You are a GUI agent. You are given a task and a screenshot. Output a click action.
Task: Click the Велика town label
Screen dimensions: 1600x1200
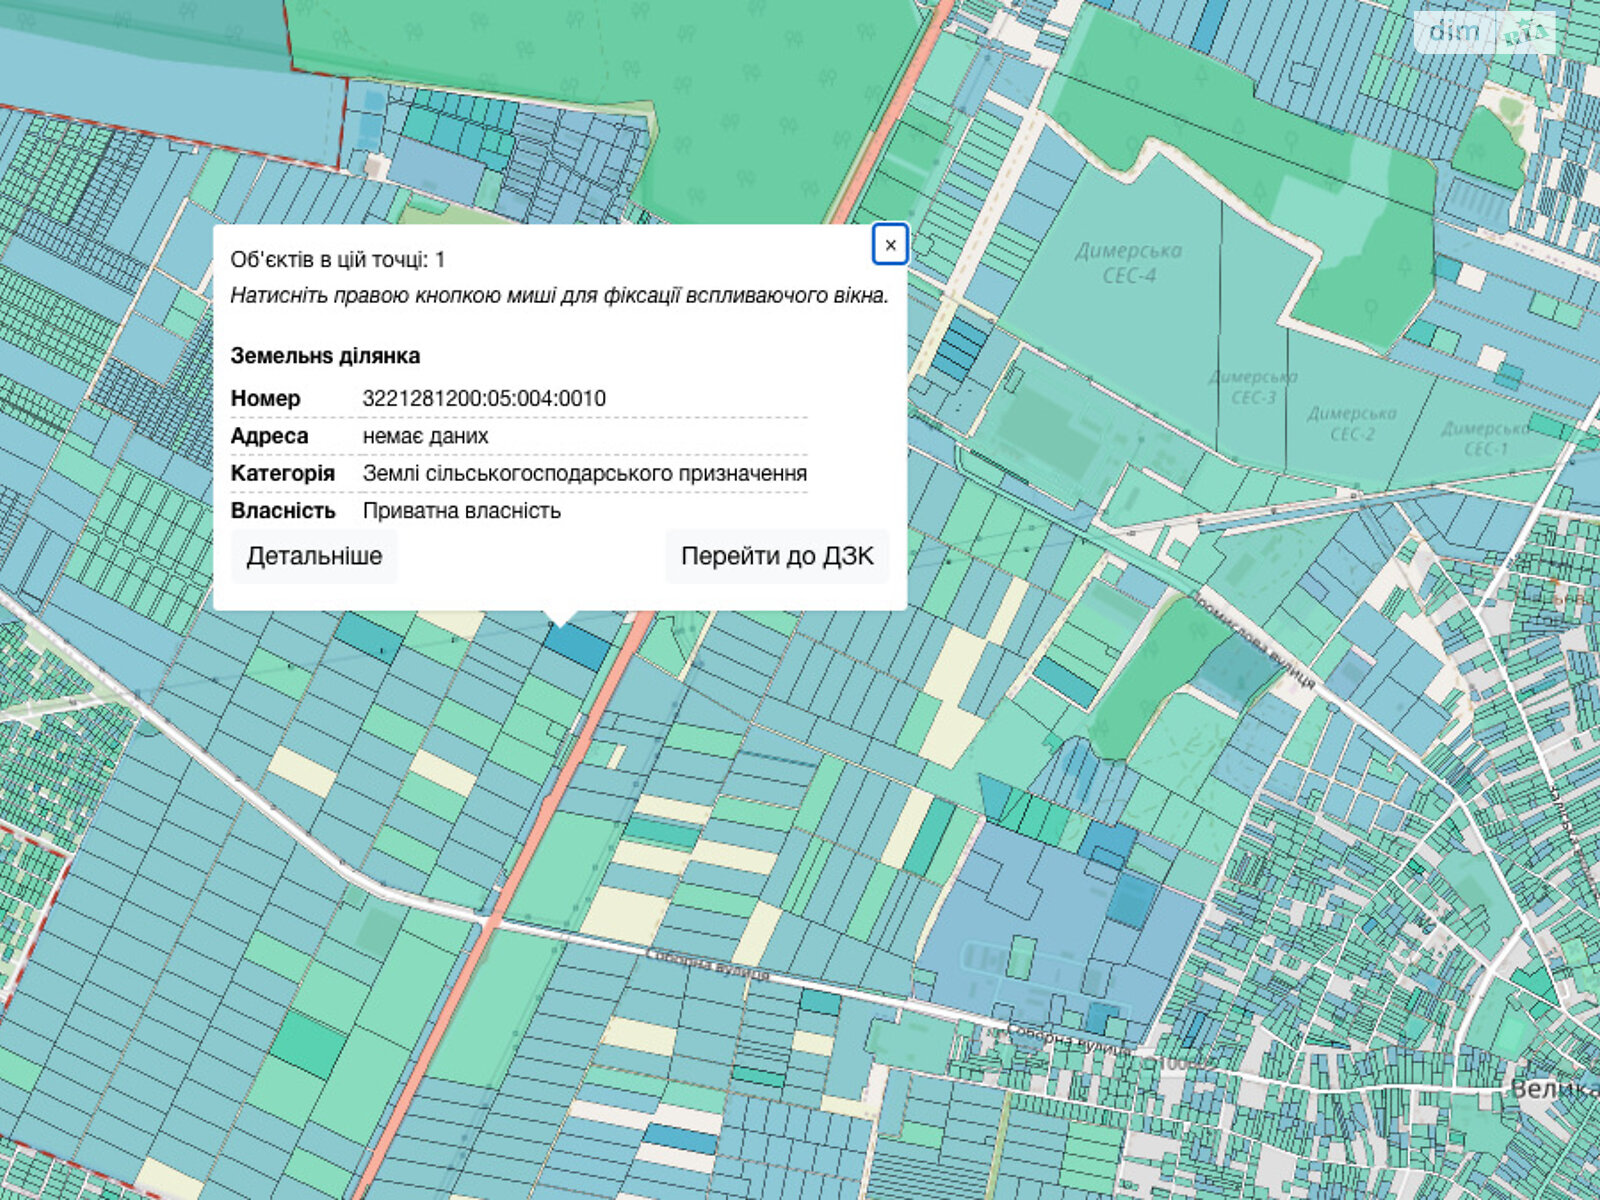(1553, 1088)
